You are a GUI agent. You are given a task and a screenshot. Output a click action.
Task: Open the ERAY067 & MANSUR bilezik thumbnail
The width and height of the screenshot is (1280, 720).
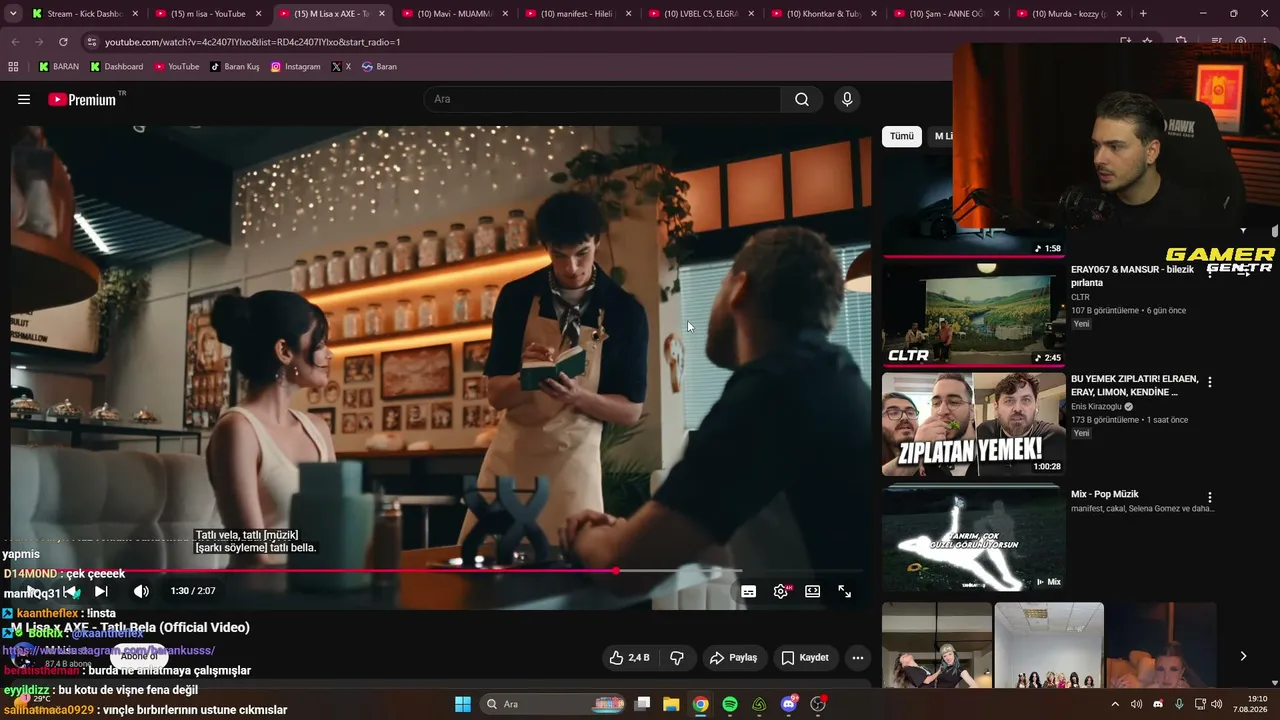[974, 314]
